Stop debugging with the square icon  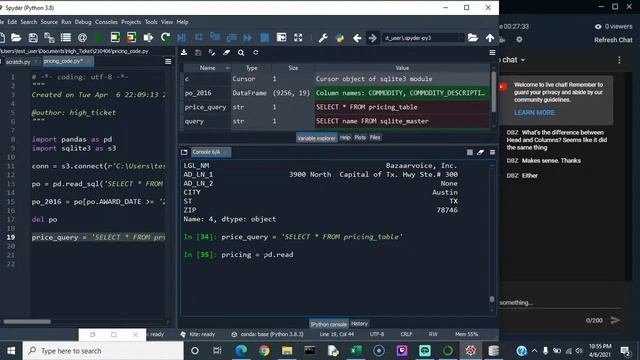(264, 38)
